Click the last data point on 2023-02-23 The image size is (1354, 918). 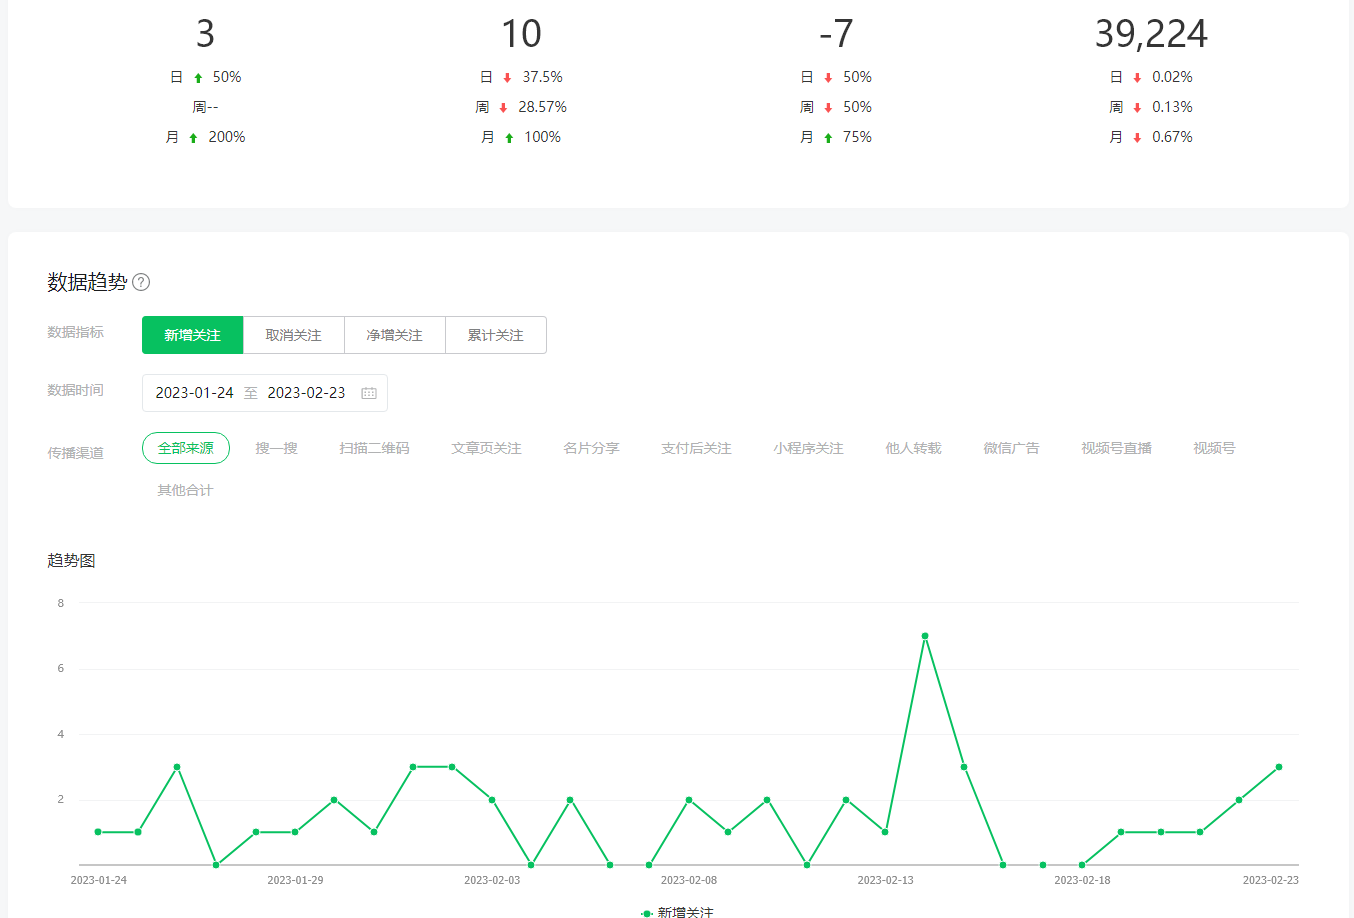1279,767
